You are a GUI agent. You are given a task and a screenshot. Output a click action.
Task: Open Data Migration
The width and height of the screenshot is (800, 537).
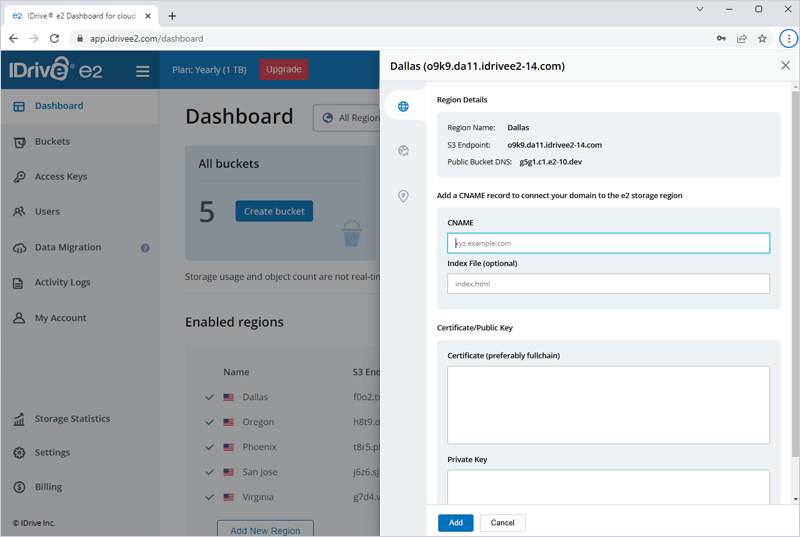(x=68, y=247)
